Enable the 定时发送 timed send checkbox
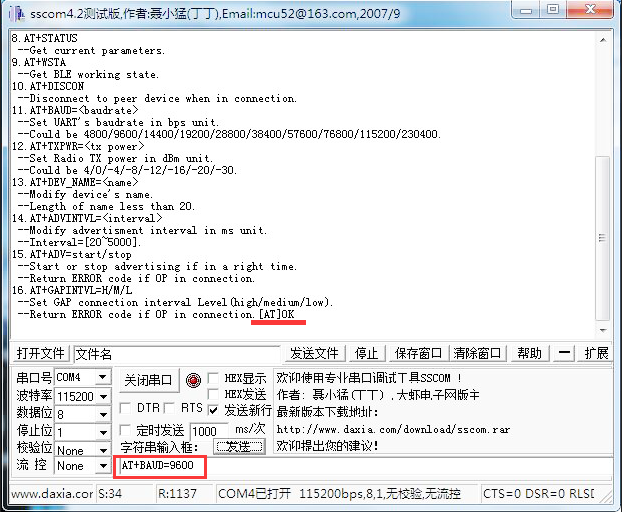The height and width of the screenshot is (512, 622). click(x=125, y=429)
